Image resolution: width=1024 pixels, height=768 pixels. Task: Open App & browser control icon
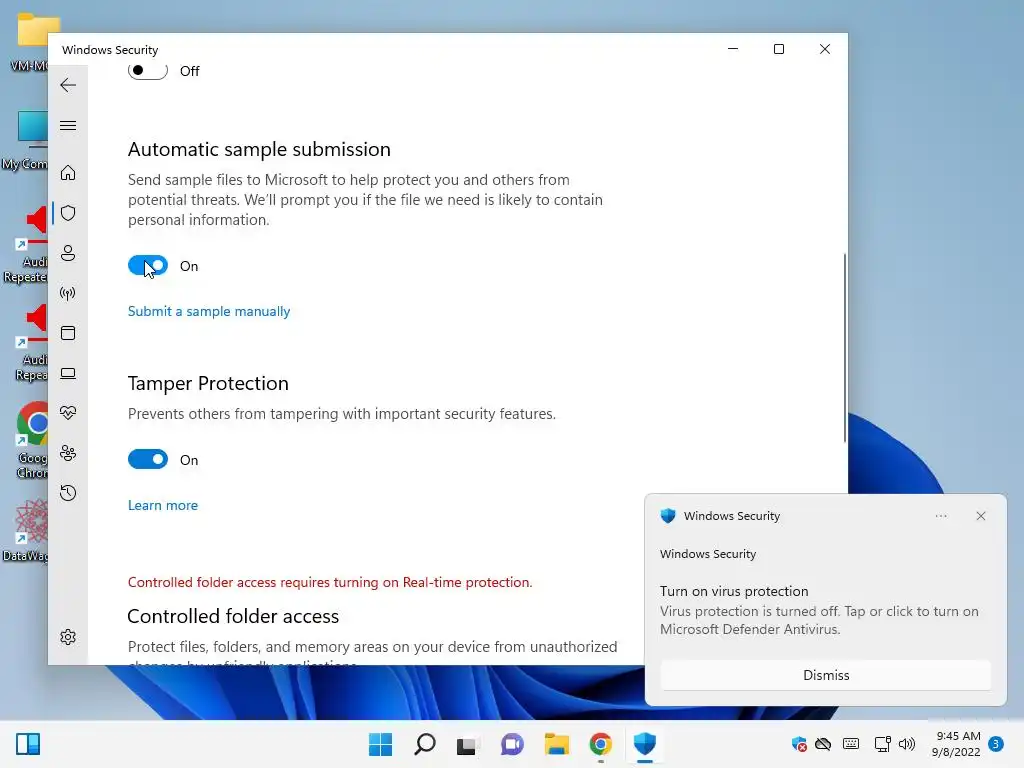pos(68,333)
